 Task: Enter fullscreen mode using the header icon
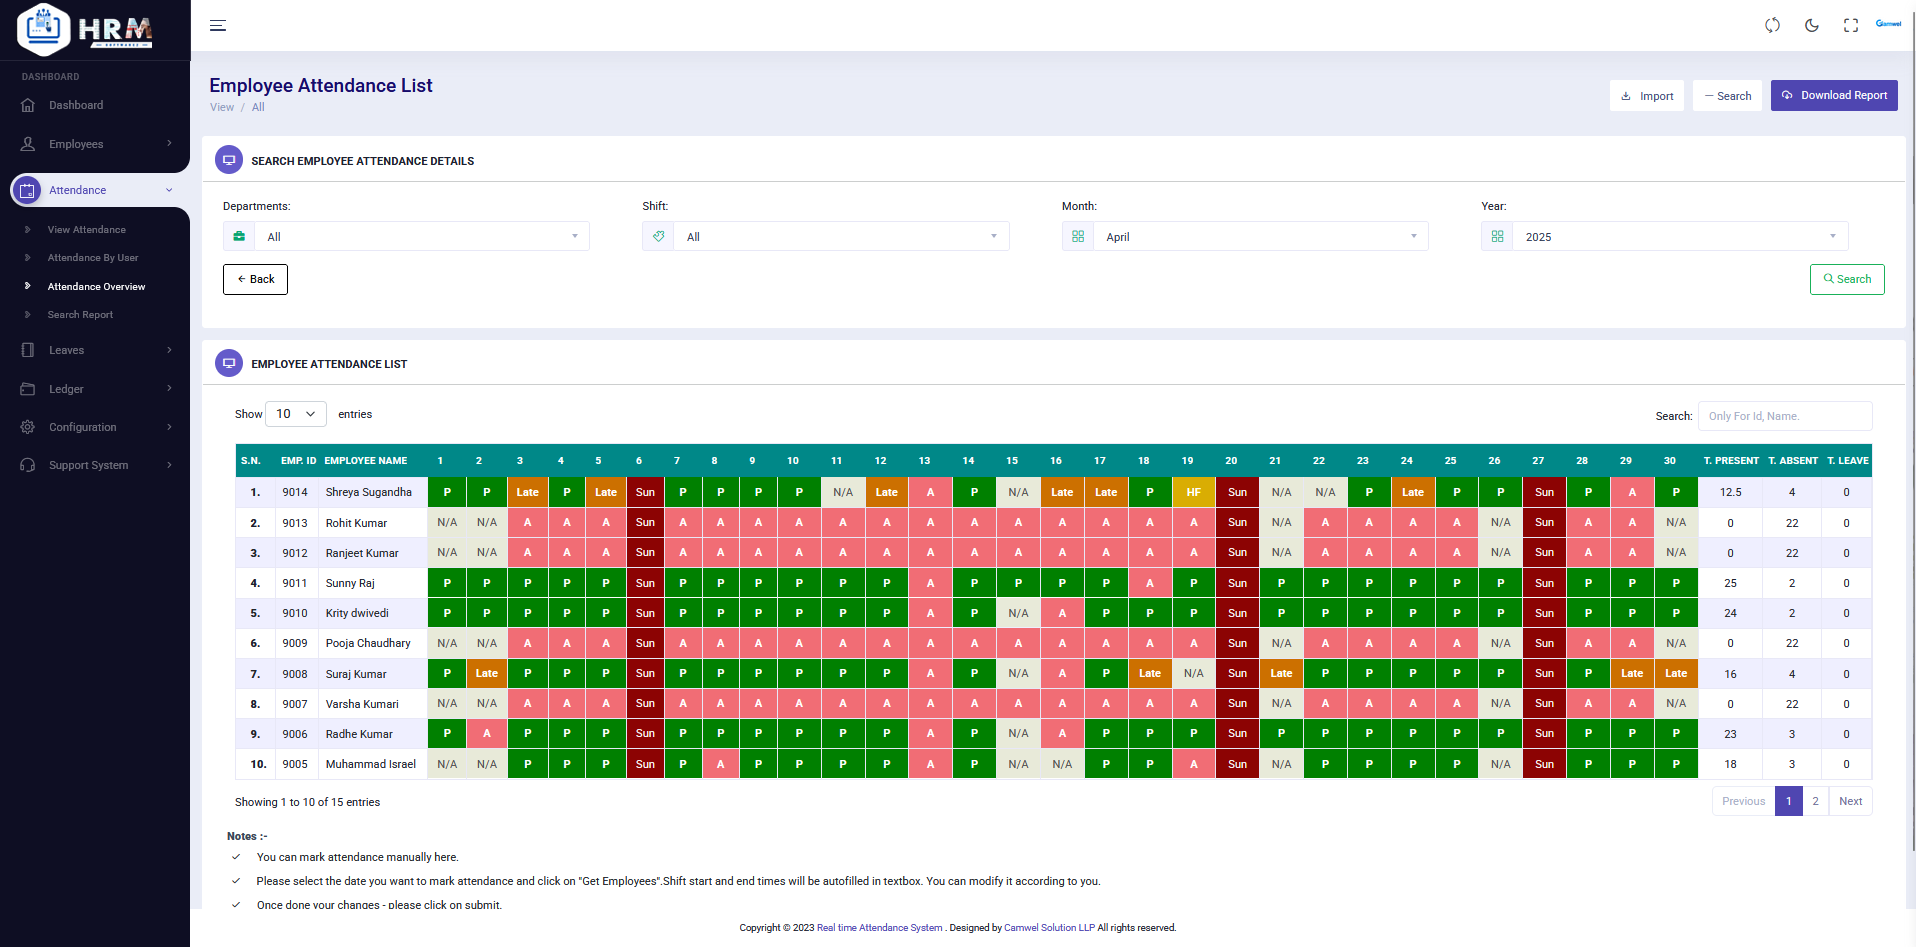[1850, 25]
